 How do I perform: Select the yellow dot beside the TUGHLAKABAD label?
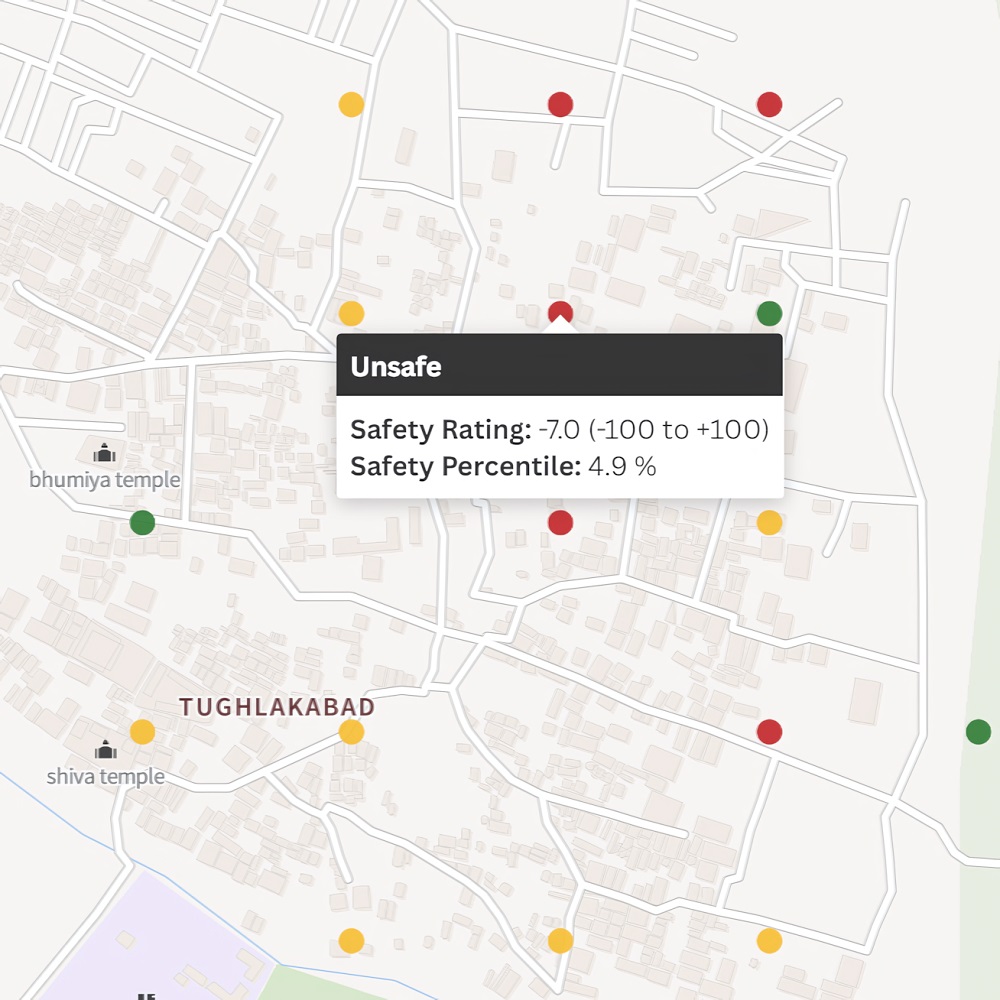[351, 732]
